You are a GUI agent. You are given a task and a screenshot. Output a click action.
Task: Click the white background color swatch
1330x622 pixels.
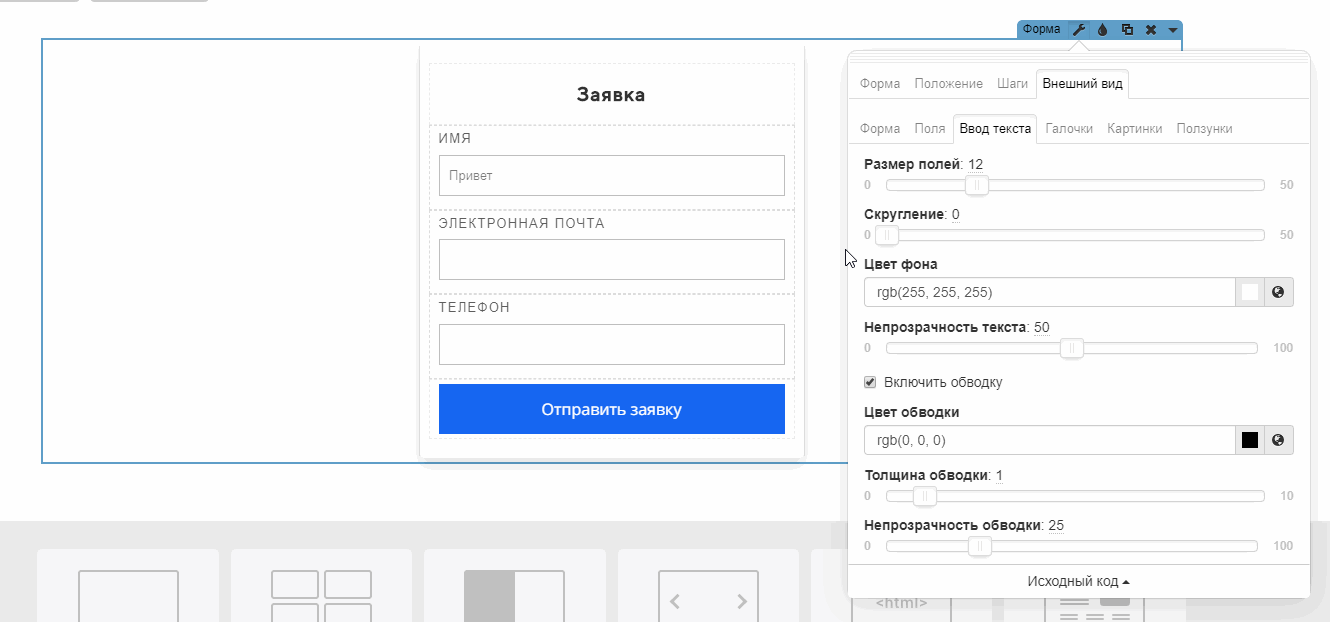(1249, 292)
